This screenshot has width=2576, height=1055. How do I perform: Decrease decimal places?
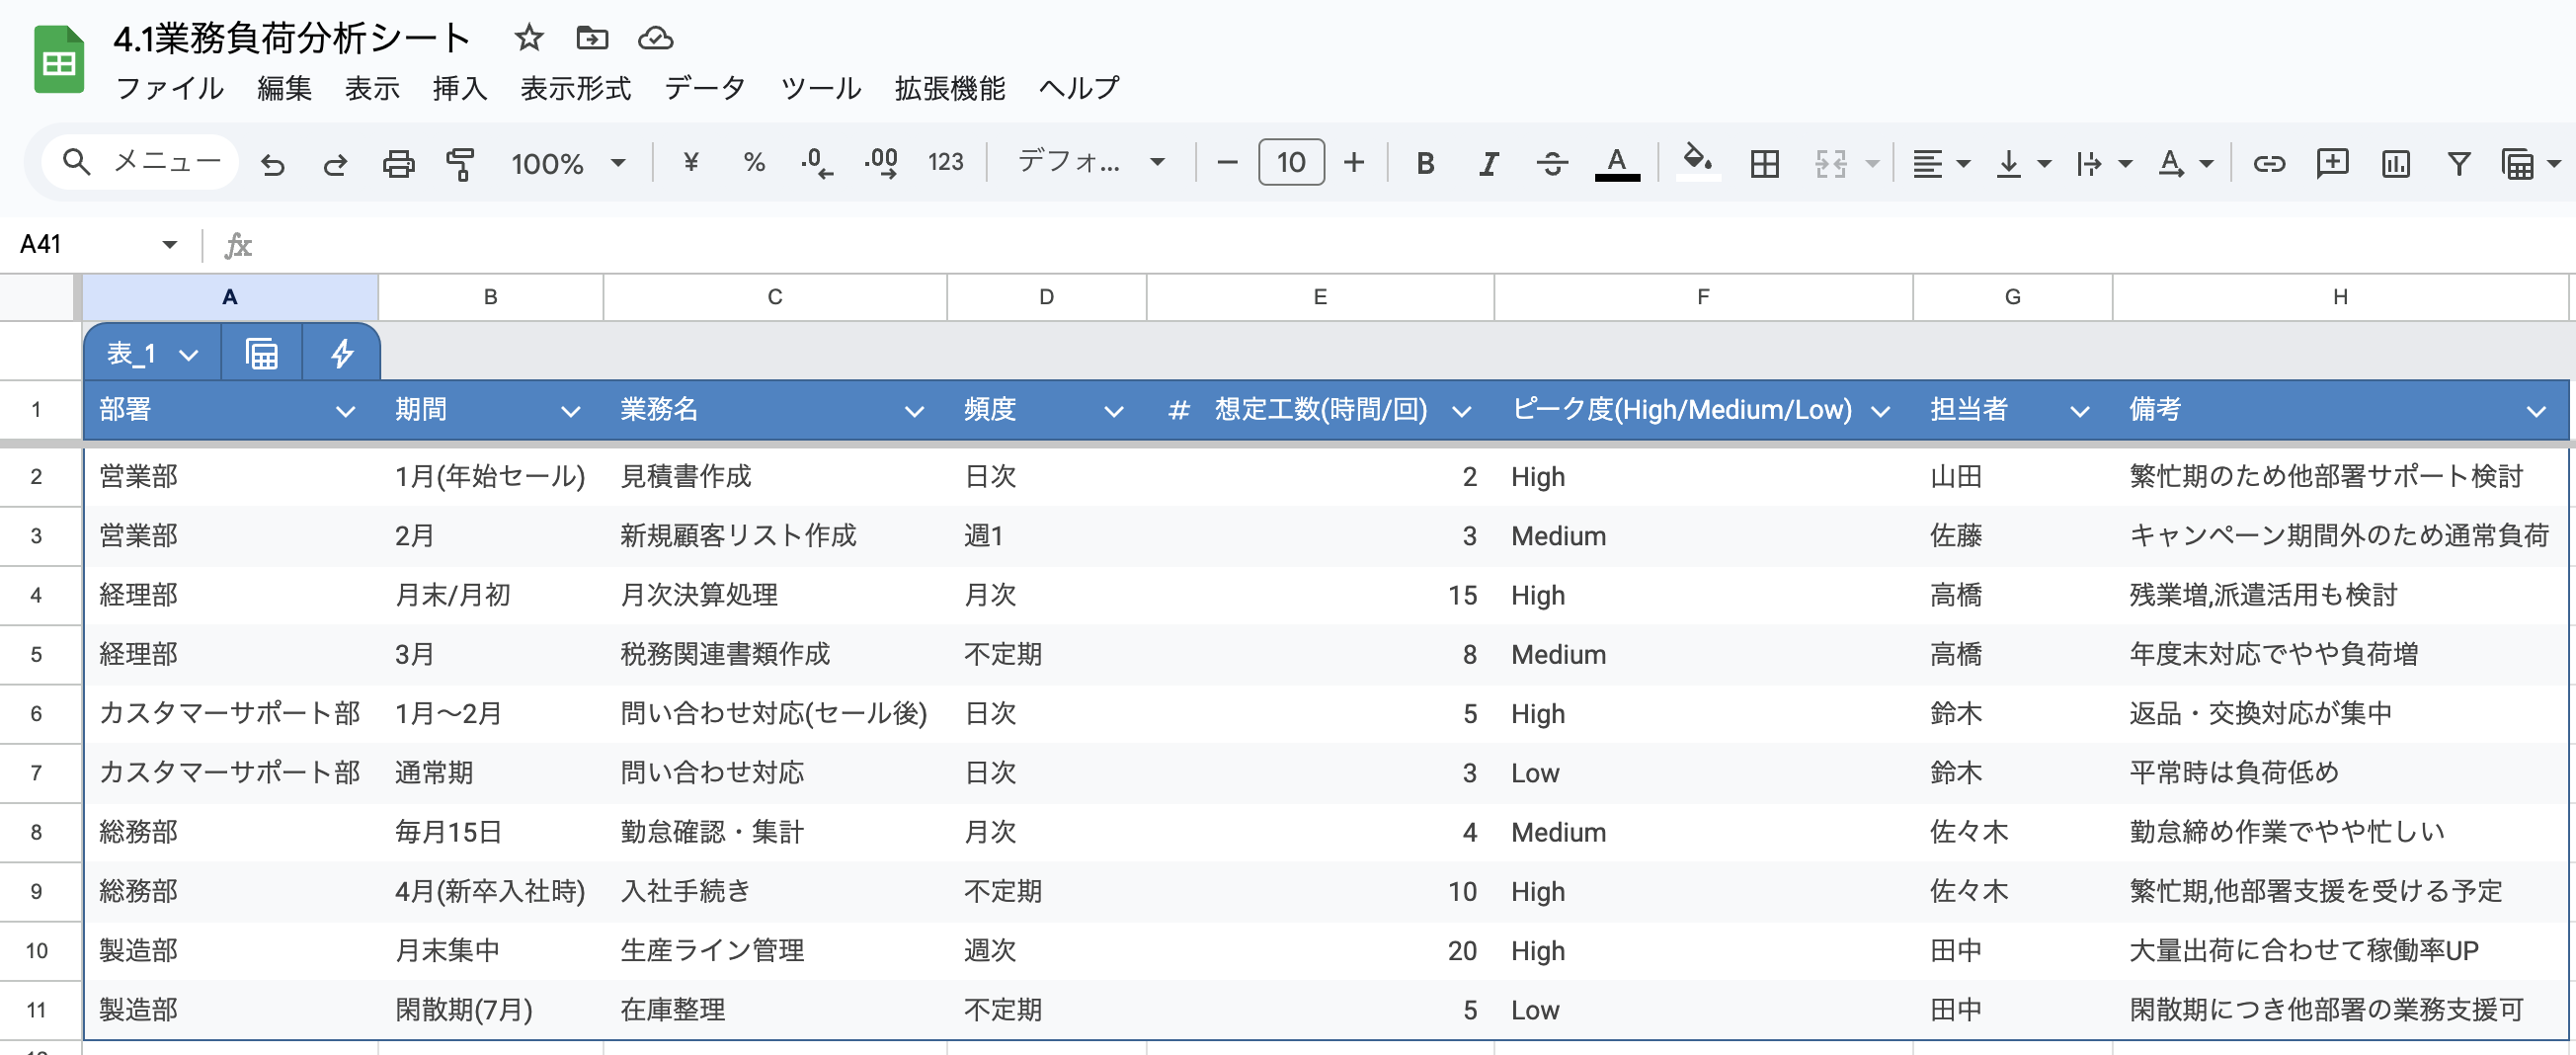[x=814, y=162]
